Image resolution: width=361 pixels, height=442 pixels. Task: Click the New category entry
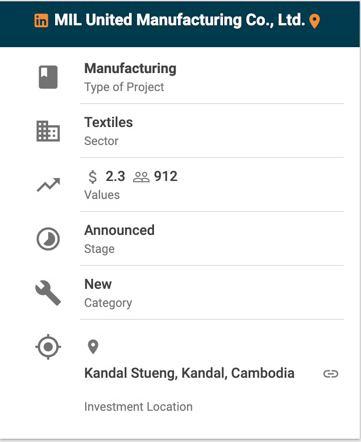tap(98, 284)
